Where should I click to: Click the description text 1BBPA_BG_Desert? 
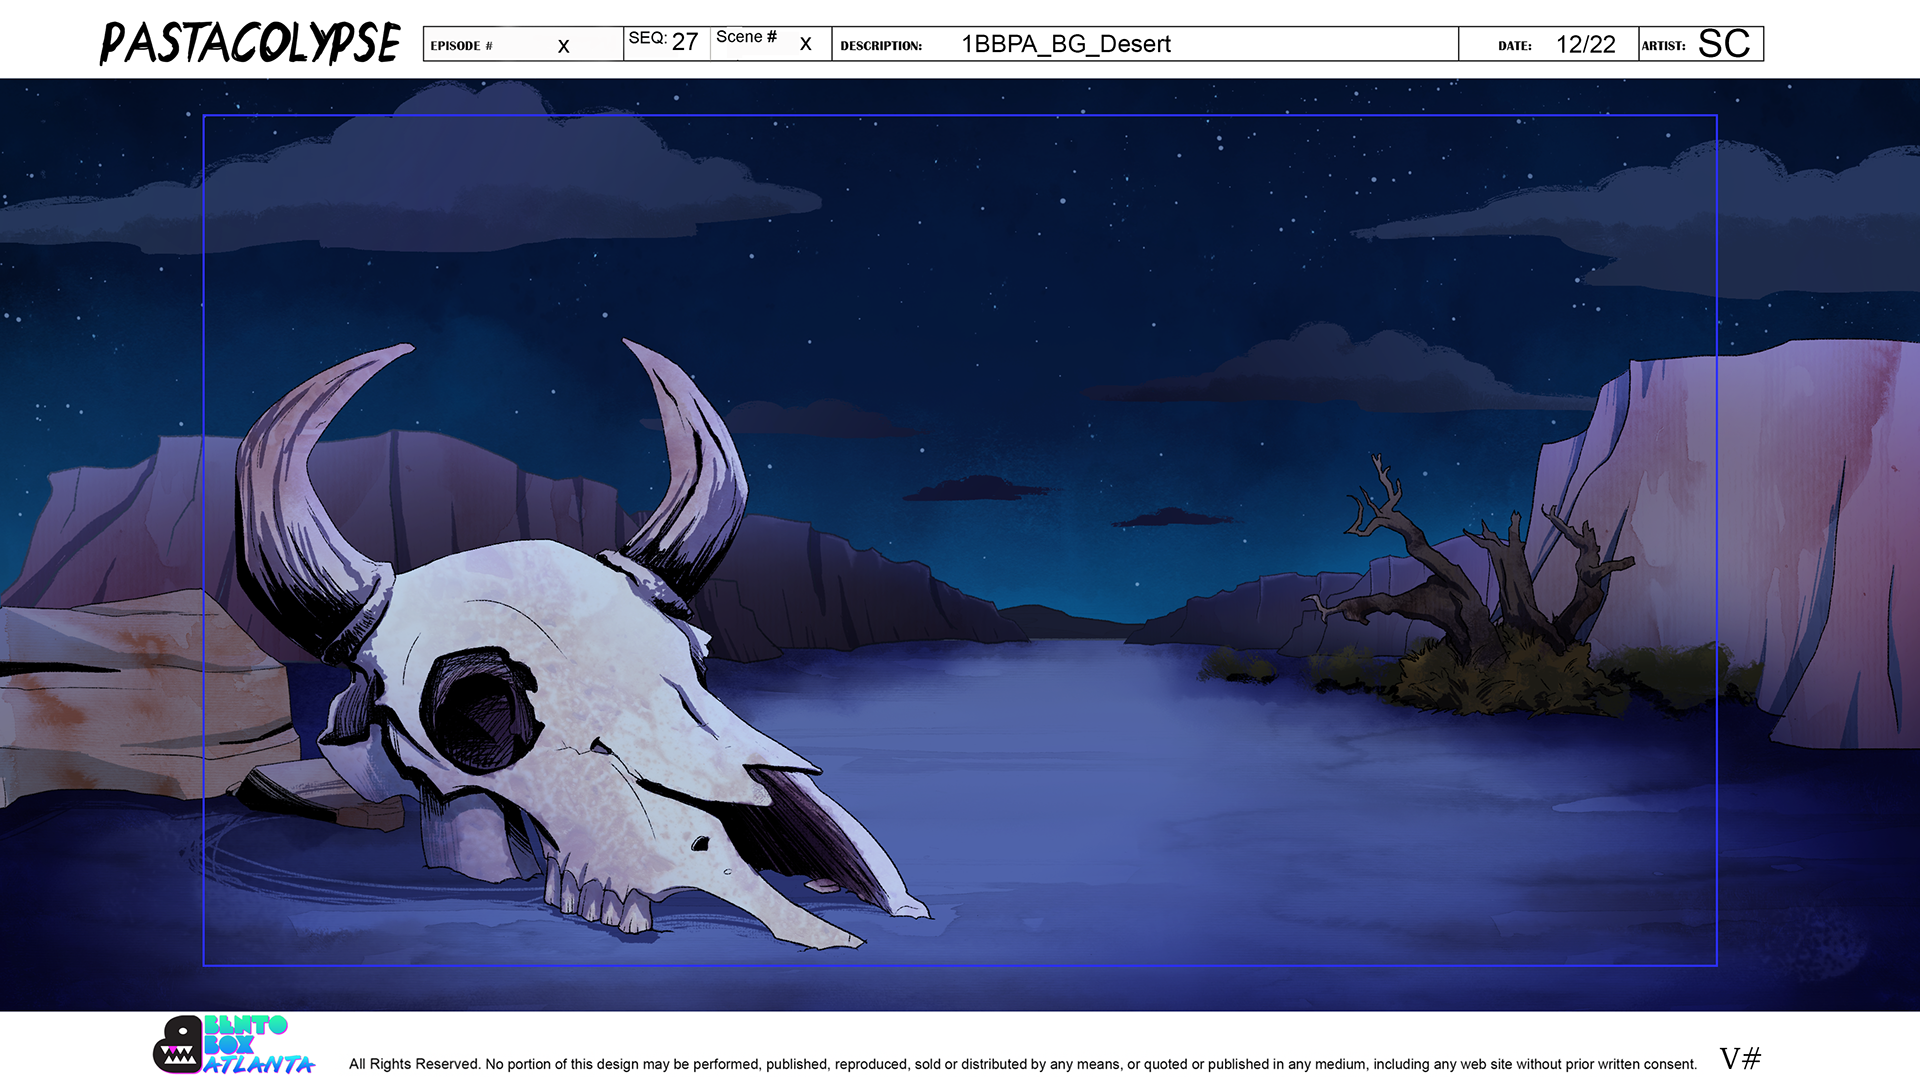click(1065, 45)
